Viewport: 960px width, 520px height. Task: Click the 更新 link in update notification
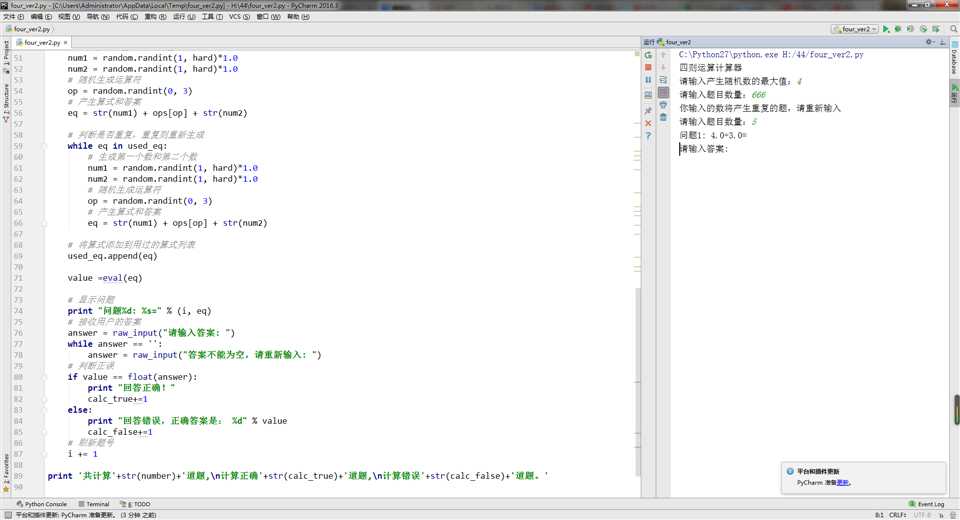(843, 483)
